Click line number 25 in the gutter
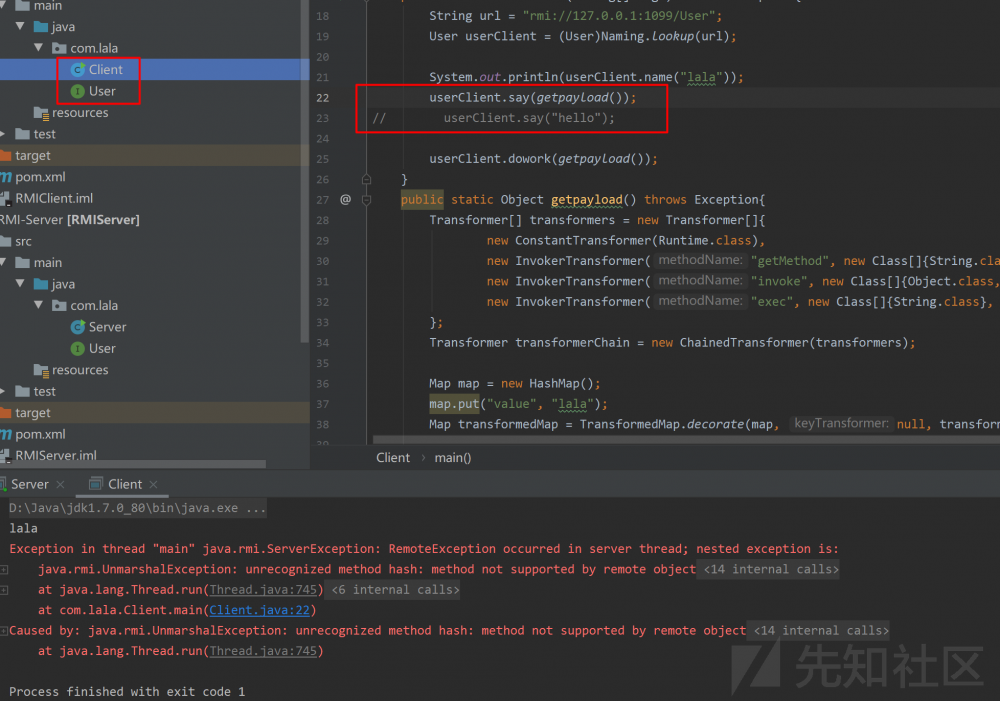 323,159
